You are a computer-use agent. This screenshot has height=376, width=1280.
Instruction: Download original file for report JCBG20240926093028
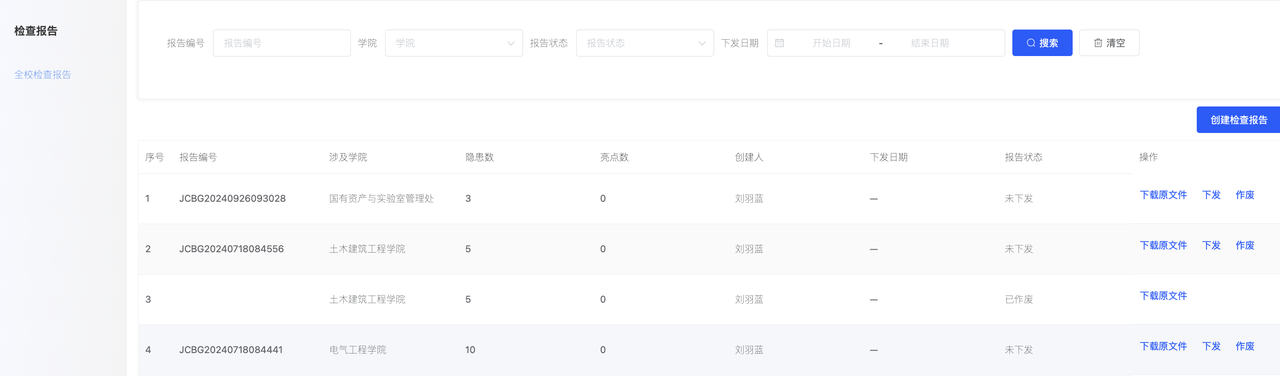pyautogui.click(x=1163, y=195)
